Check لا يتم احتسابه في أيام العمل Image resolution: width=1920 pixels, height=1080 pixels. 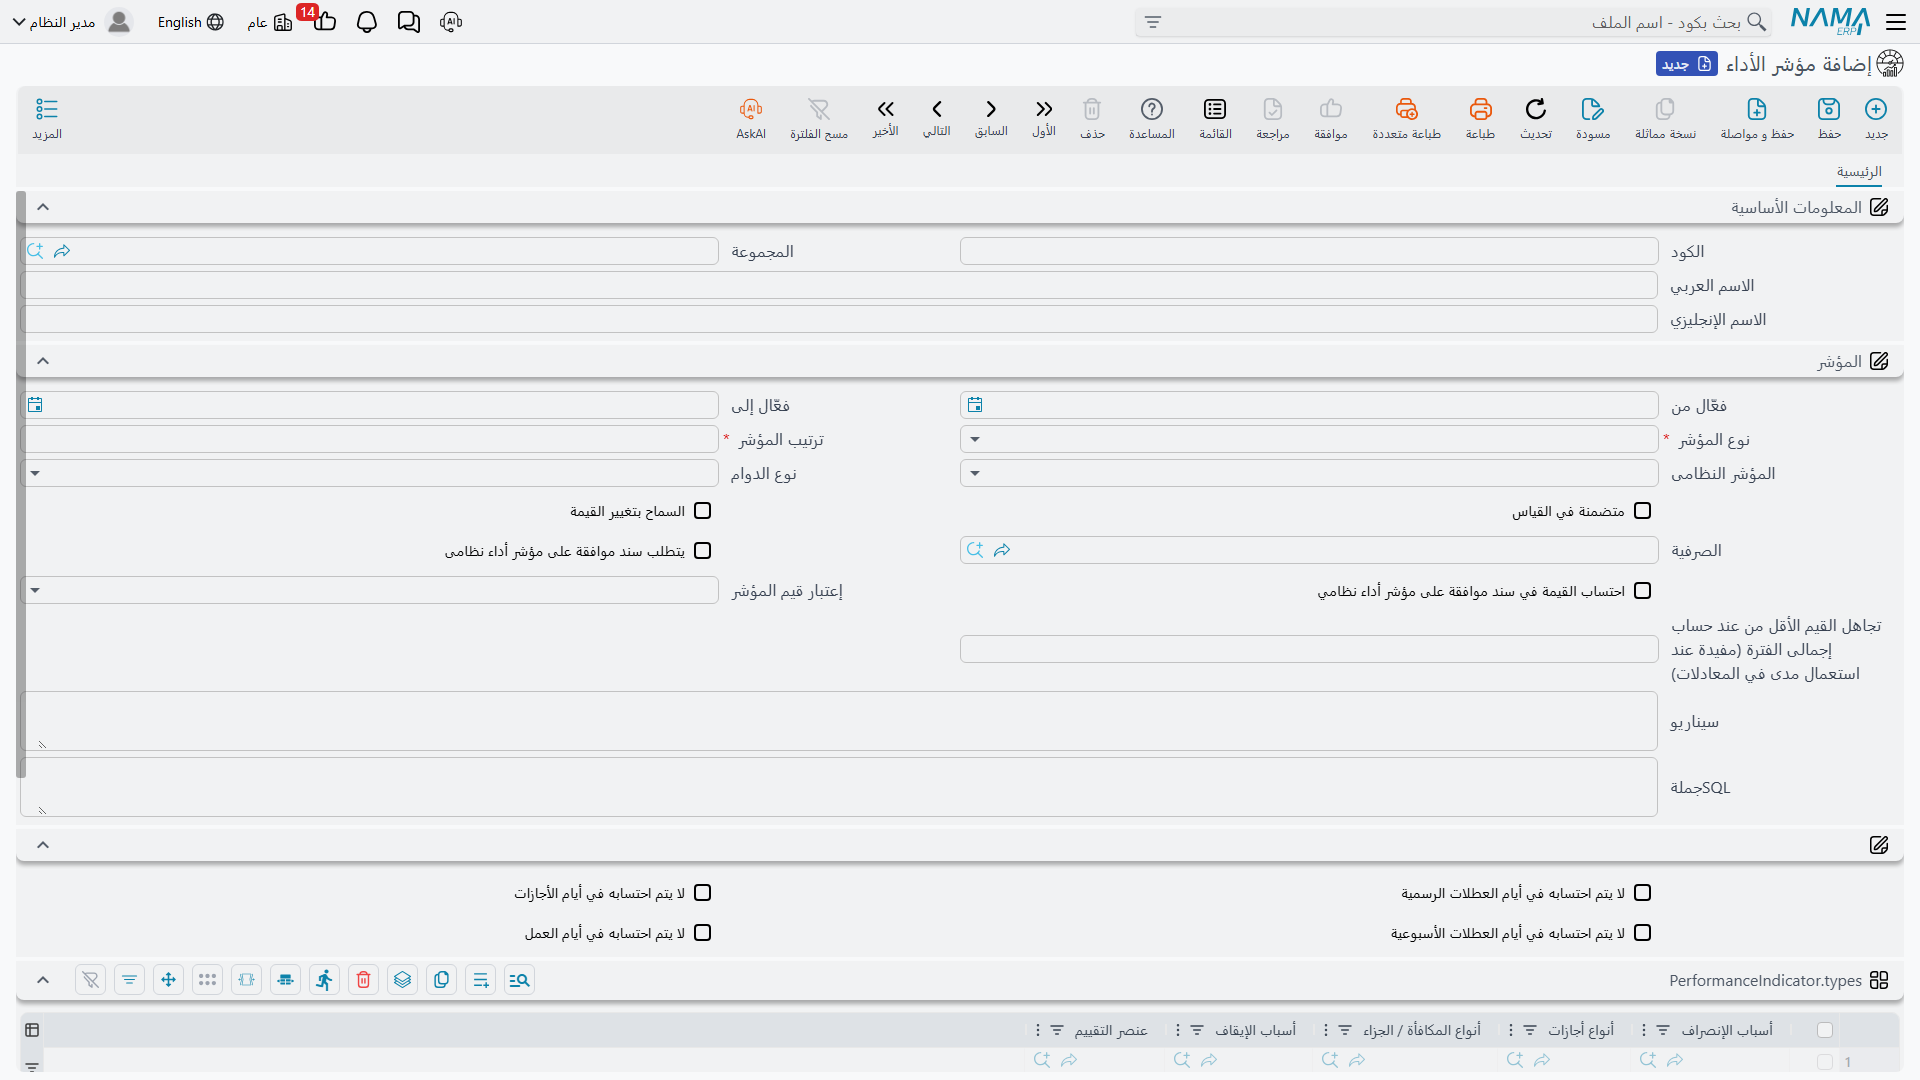coord(702,933)
